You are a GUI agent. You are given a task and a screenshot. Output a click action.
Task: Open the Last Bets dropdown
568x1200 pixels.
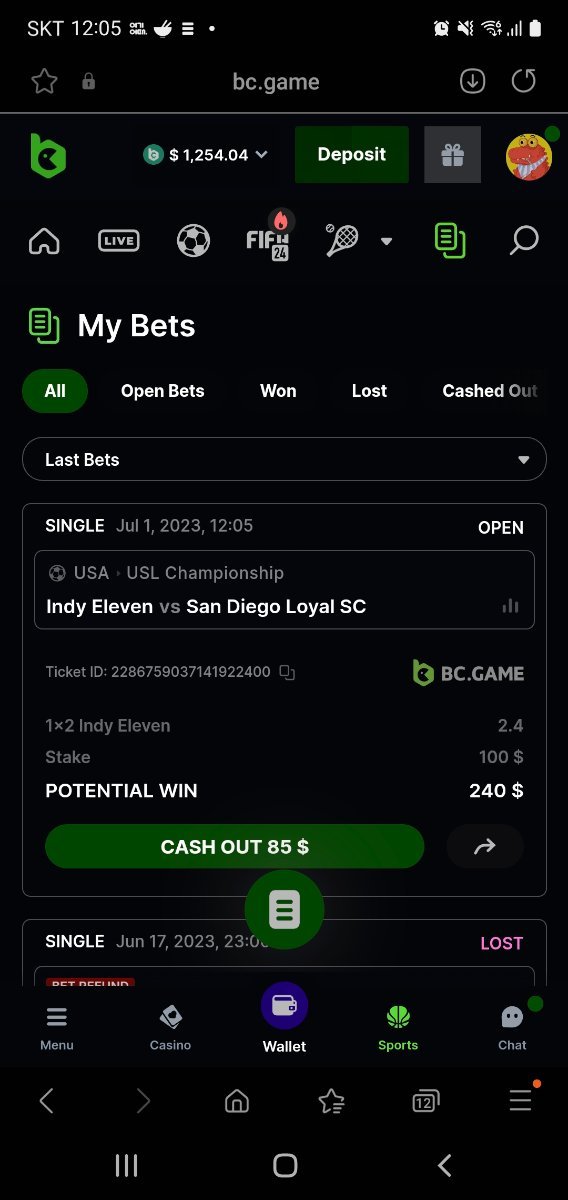pos(284,460)
